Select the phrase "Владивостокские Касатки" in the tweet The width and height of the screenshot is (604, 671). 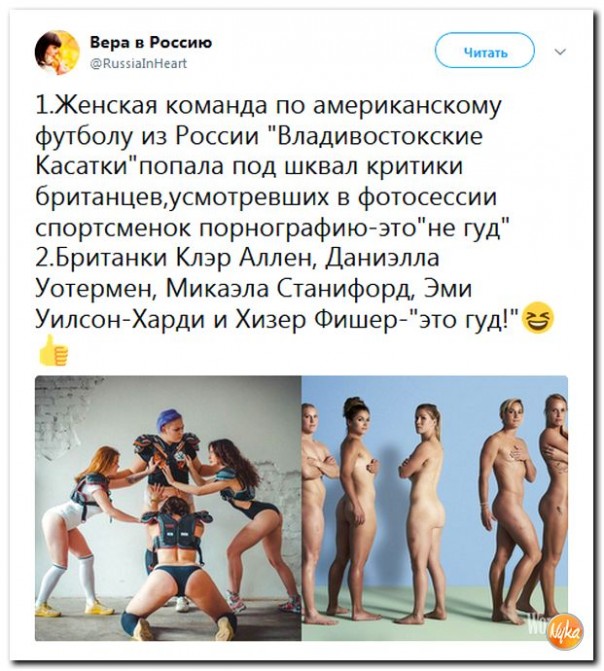(x=259, y=151)
